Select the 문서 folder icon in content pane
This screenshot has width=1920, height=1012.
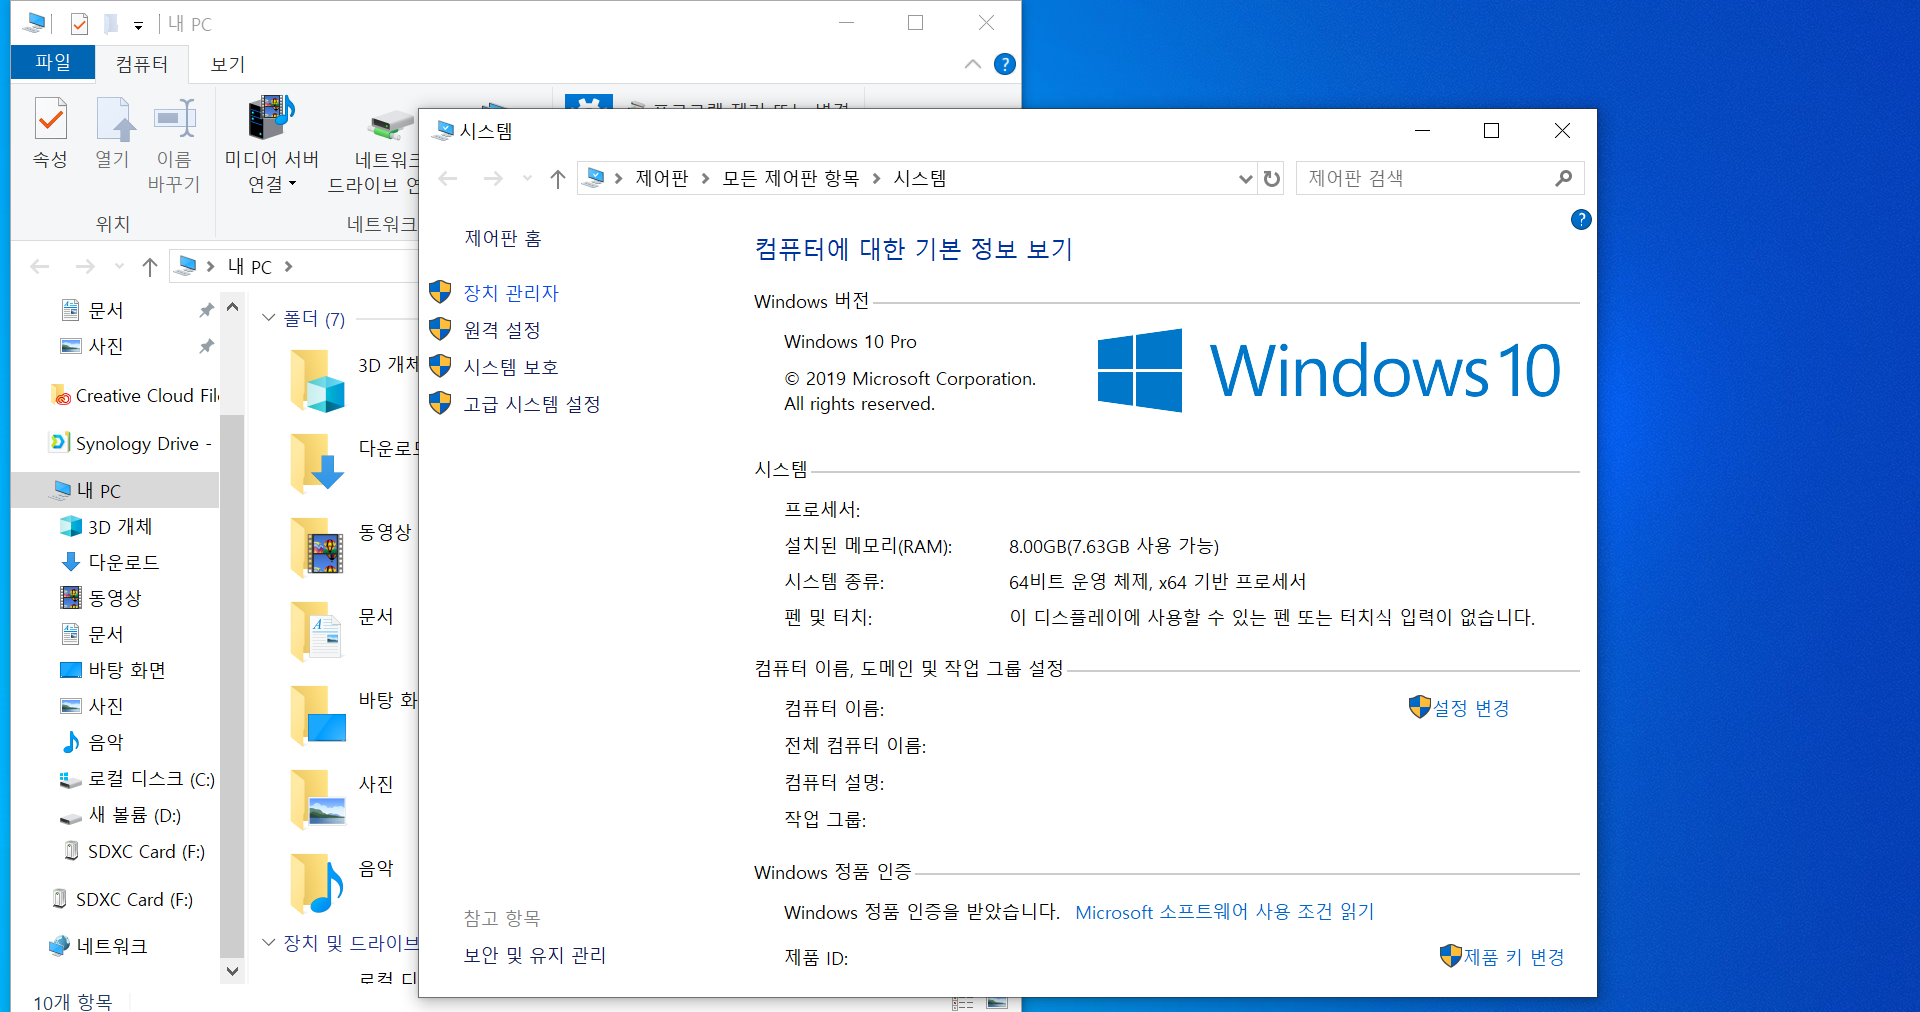pos(318,632)
